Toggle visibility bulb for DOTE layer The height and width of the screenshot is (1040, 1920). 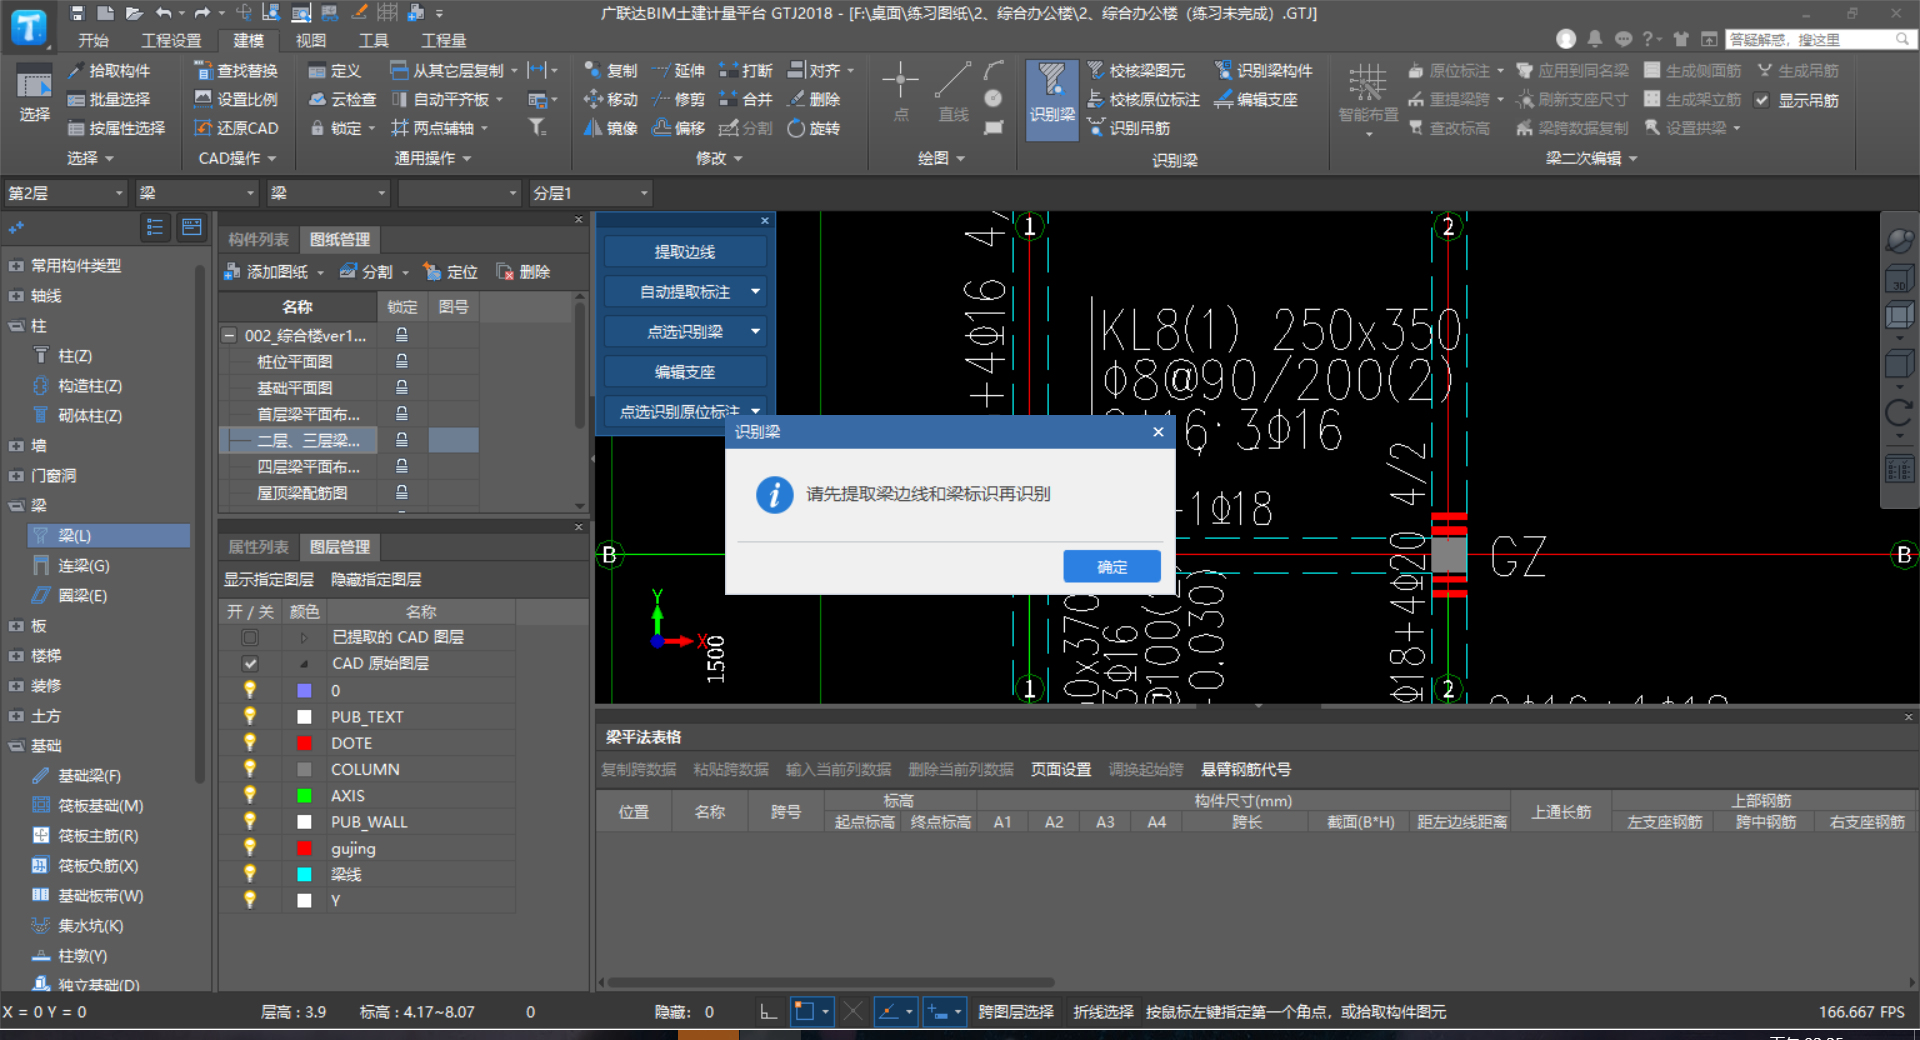click(x=250, y=742)
